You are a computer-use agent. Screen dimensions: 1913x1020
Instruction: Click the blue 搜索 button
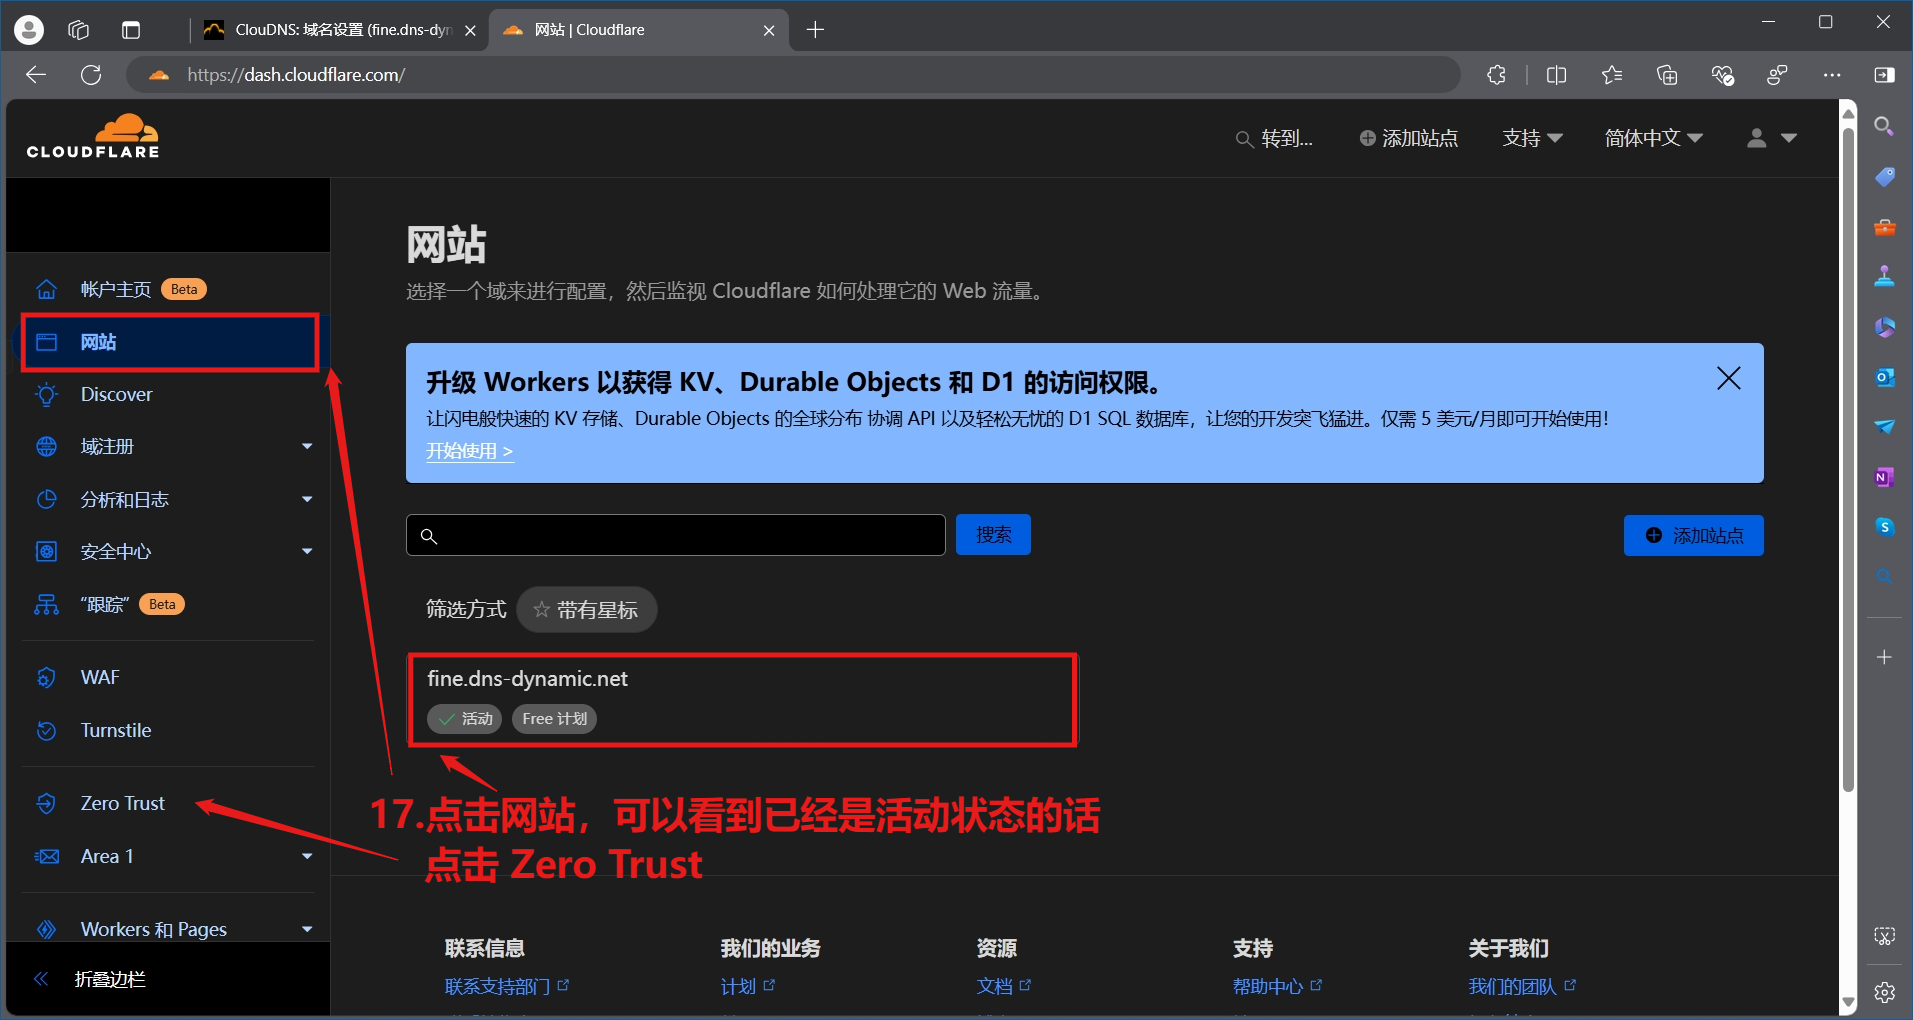993,535
